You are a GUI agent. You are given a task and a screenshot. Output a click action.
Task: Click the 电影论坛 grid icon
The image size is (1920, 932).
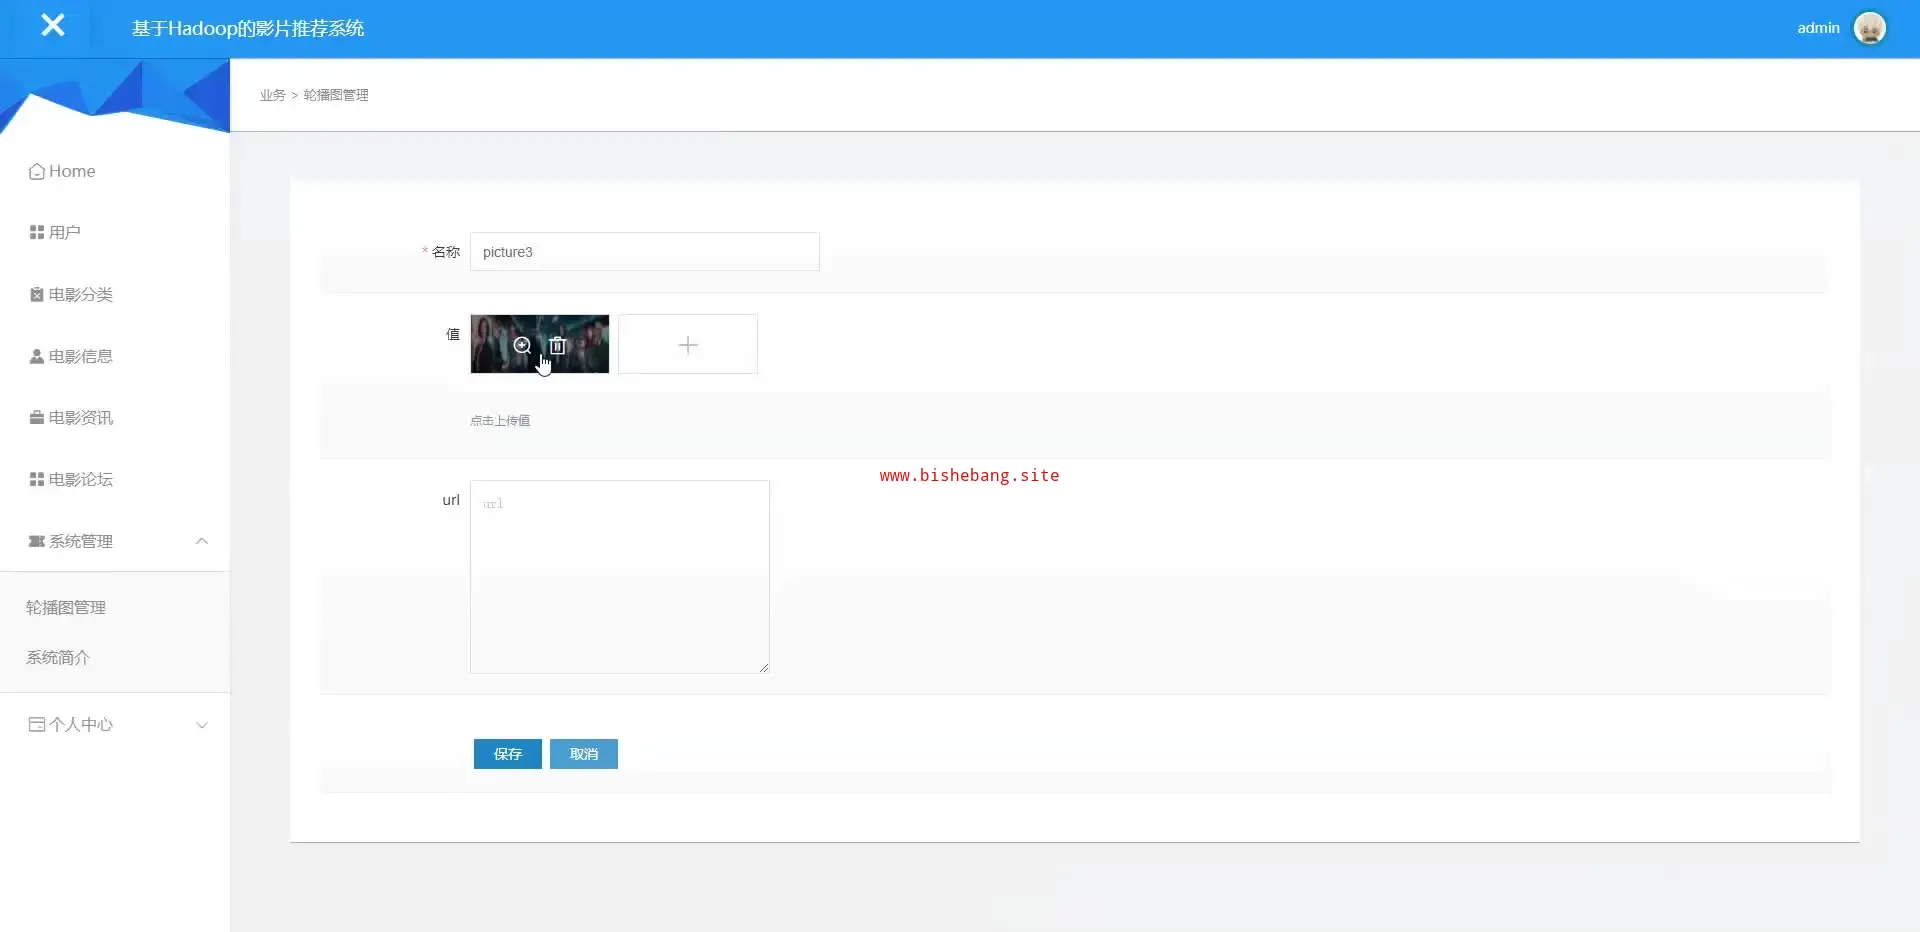click(x=37, y=479)
